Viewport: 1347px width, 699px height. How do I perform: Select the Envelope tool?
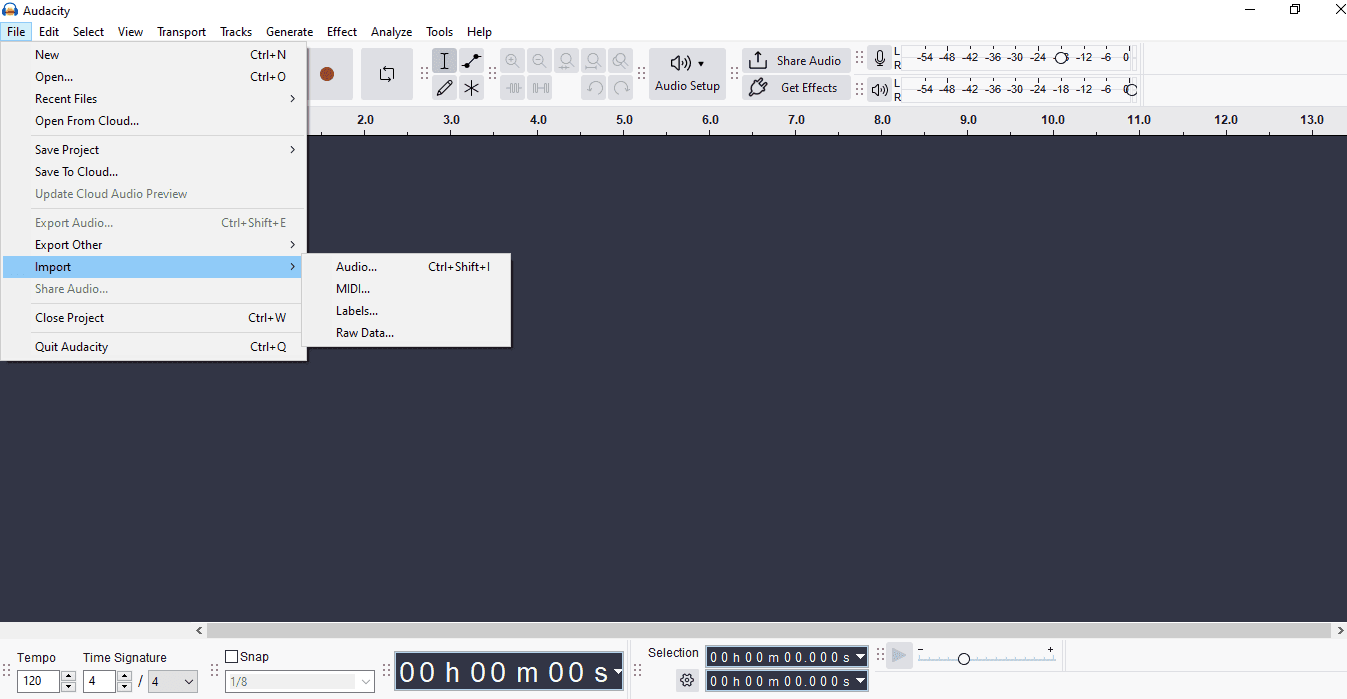coord(471,61)
